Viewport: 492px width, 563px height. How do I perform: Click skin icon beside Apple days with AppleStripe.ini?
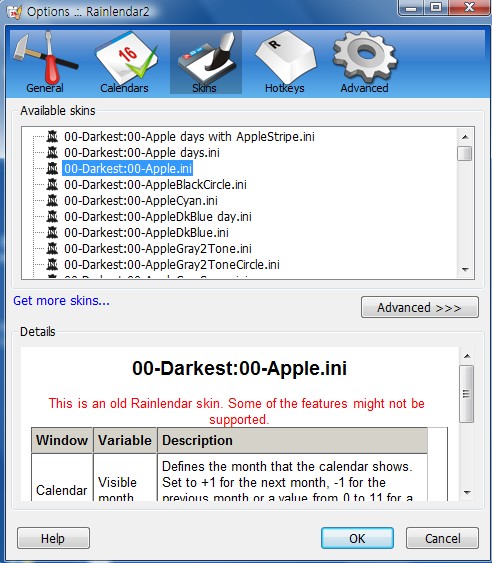pos(52,136)
